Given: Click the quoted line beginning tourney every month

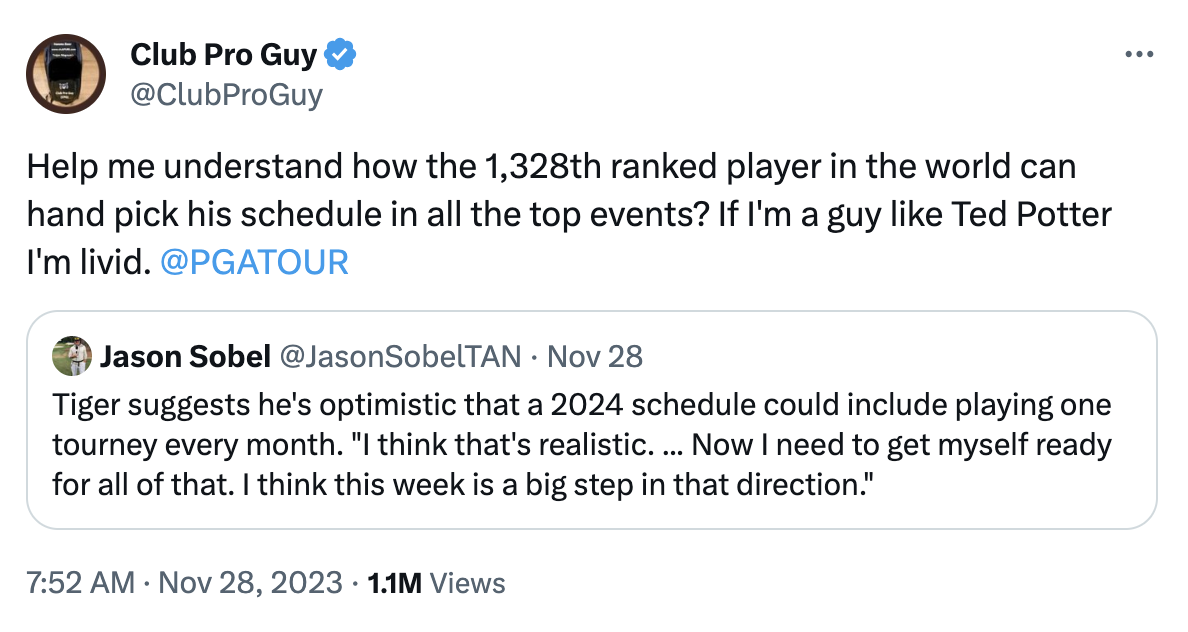Looking at the screenshot, I should [582, 445].
